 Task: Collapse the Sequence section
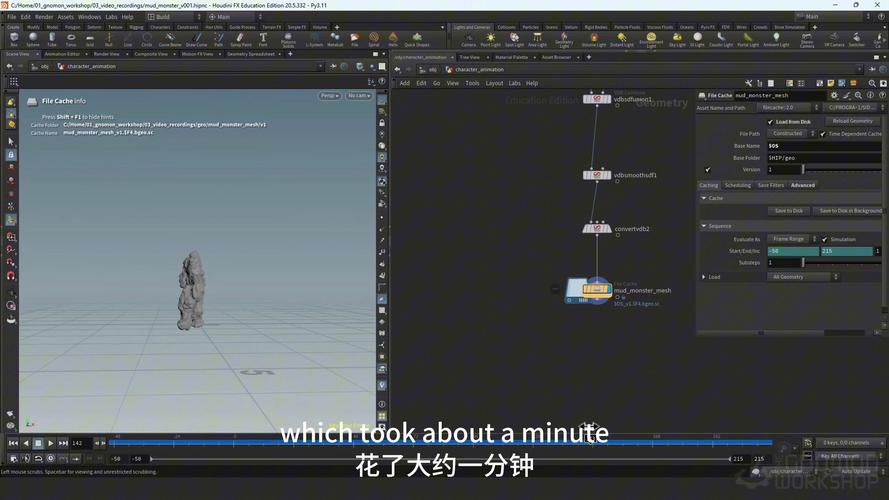704,226
